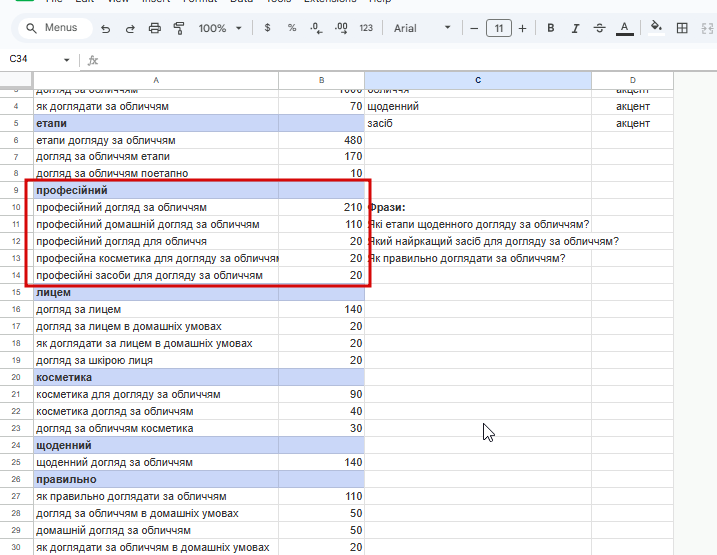This screenshot has width=717, height=555.
Task: Open the Menus search box
Action: coord(55,28)
